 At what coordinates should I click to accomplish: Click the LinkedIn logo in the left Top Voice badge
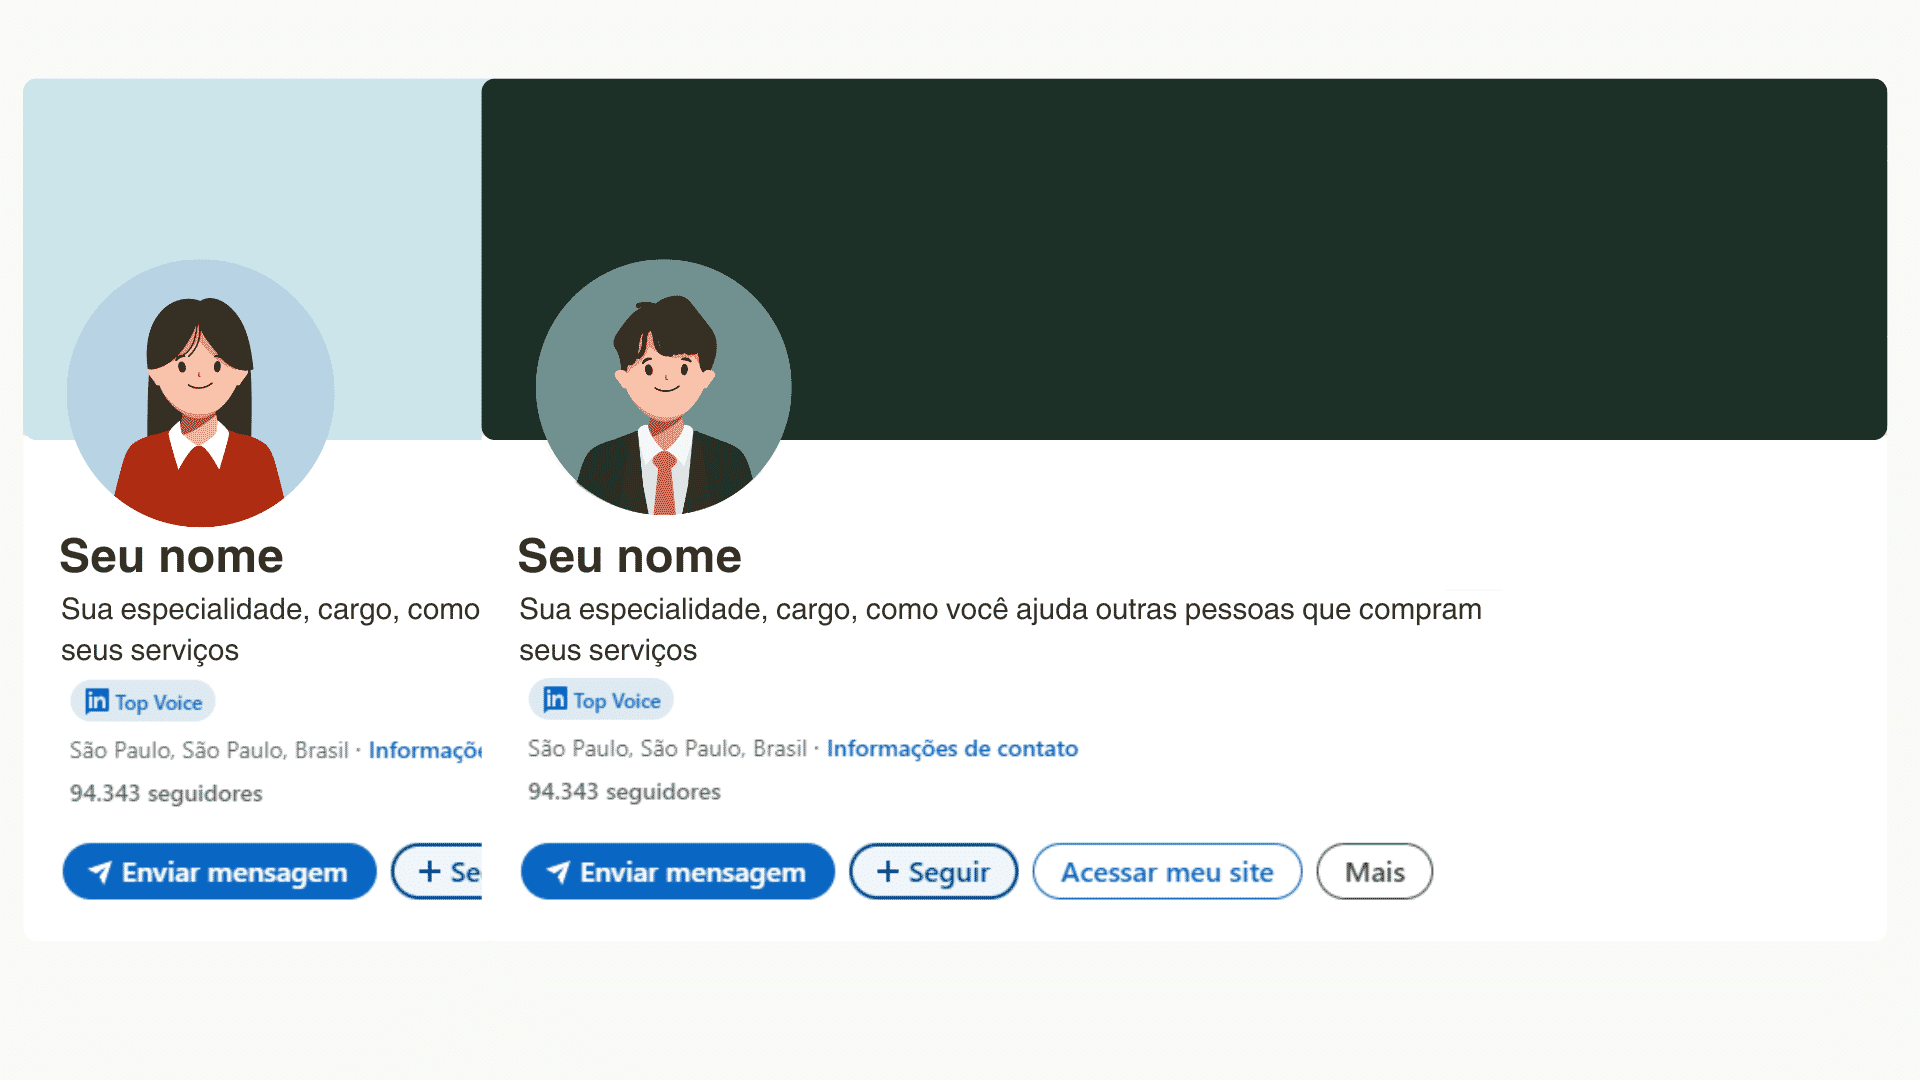(95, 701)
